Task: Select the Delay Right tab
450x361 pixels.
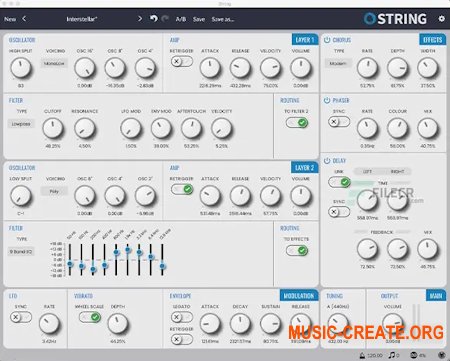Action: coord(397,171)
